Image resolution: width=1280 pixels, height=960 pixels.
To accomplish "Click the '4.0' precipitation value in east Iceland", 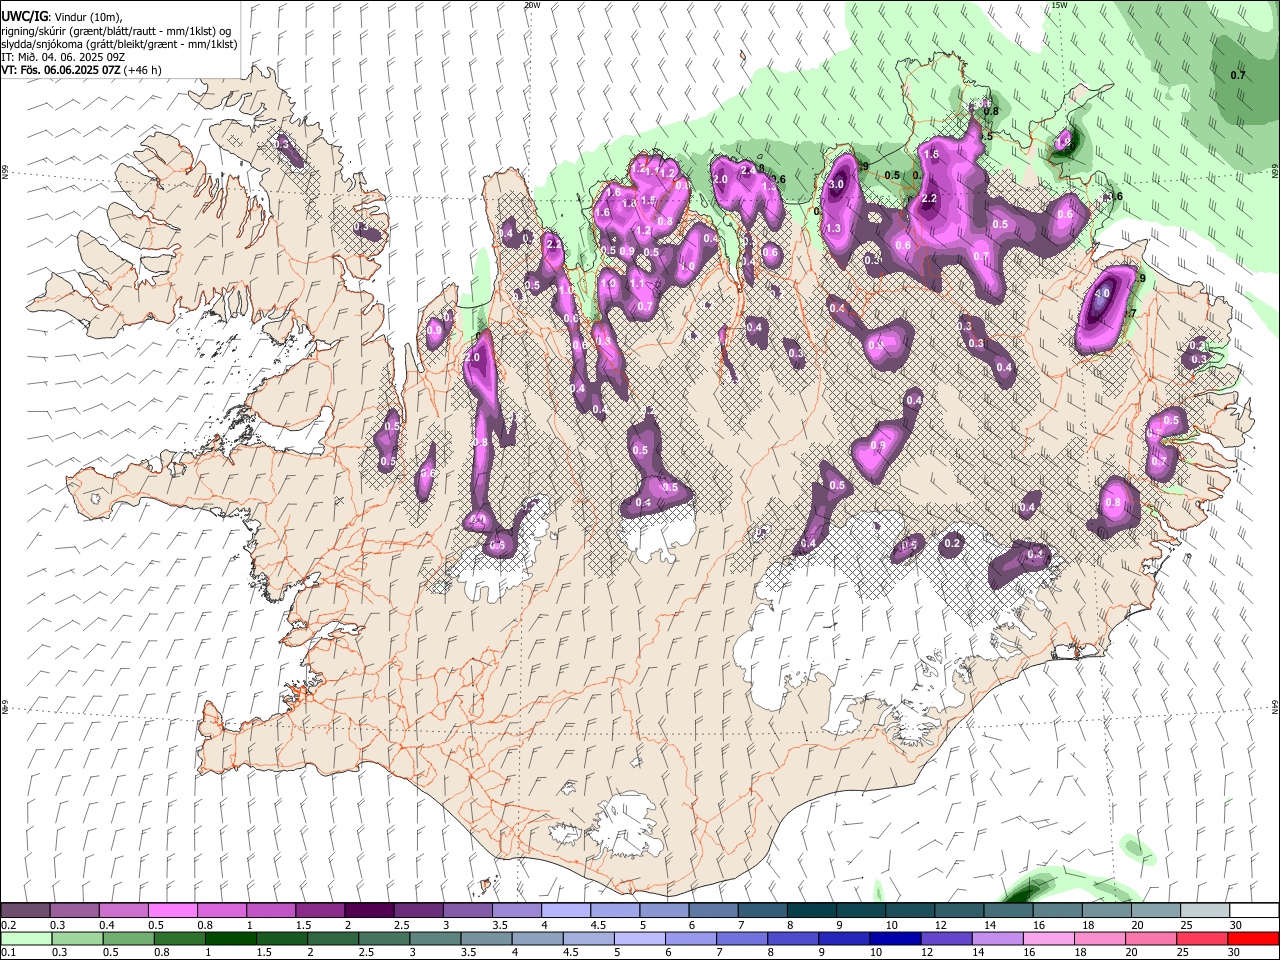I will 1102,294.
